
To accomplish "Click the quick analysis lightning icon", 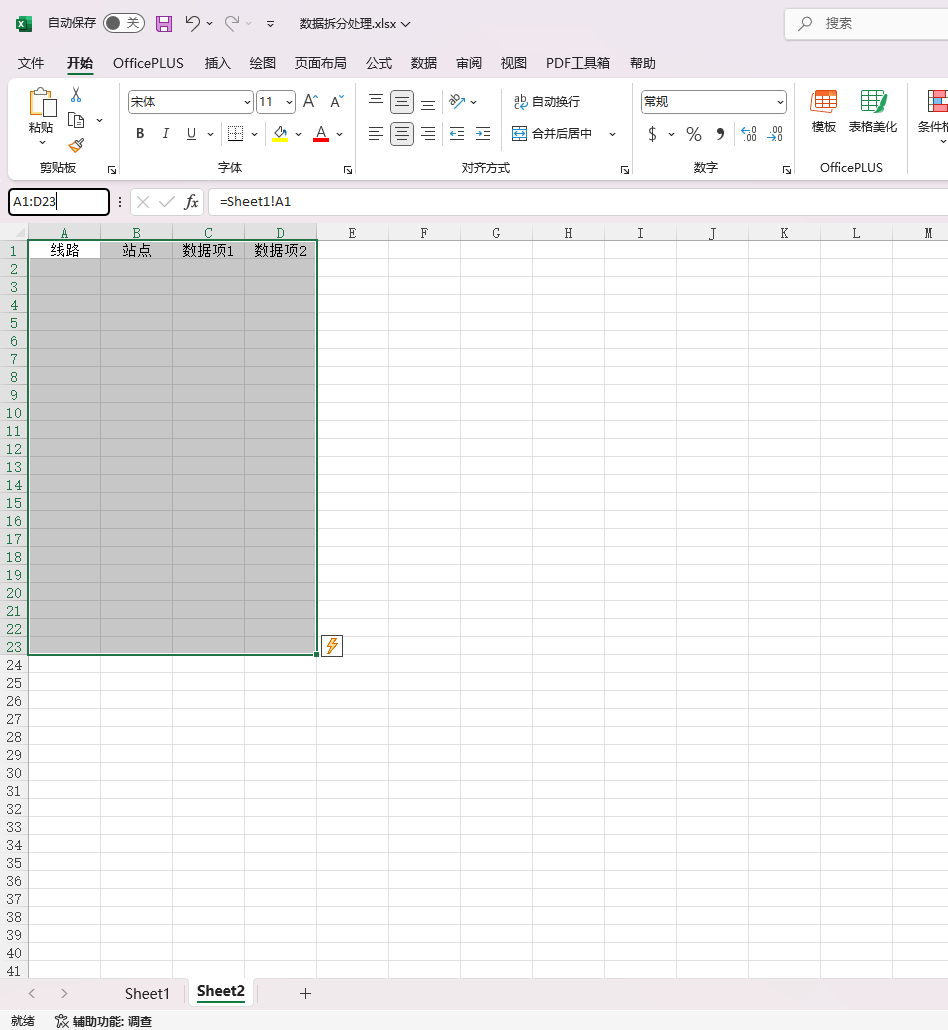I will coord(332,646).
